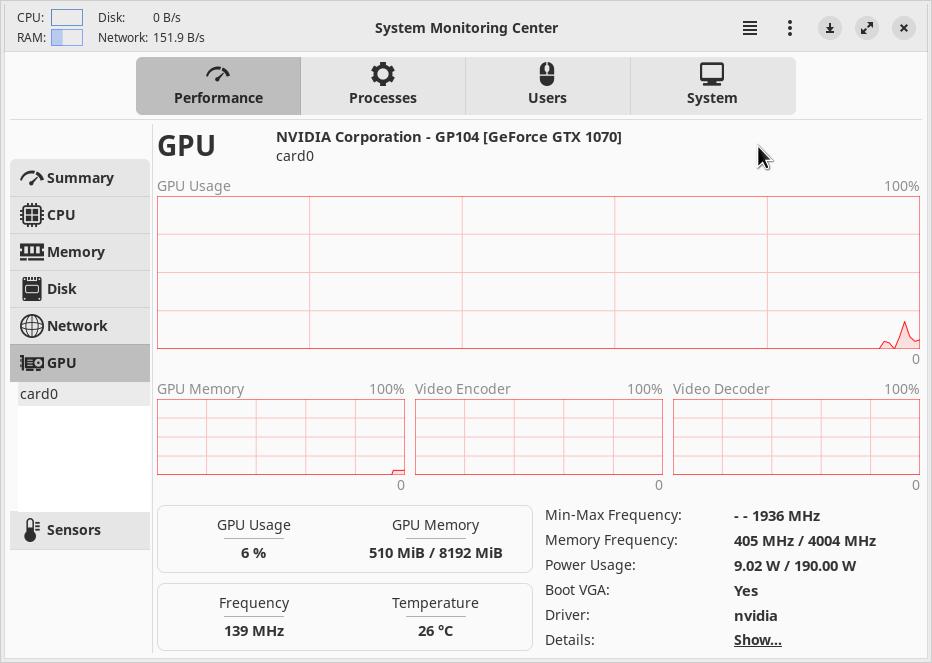Click the GPU Usage graph area
Viewport: 932px width, 663px height.
[x=538, y=272]
